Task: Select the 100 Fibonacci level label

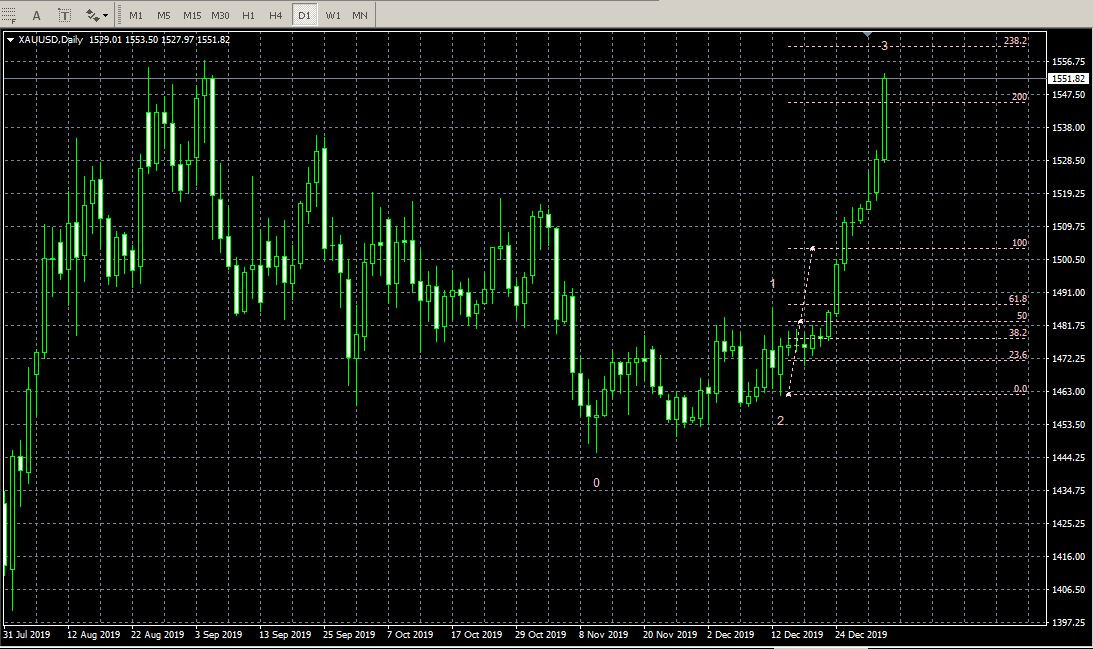Action: click(x=1019, y=243)
